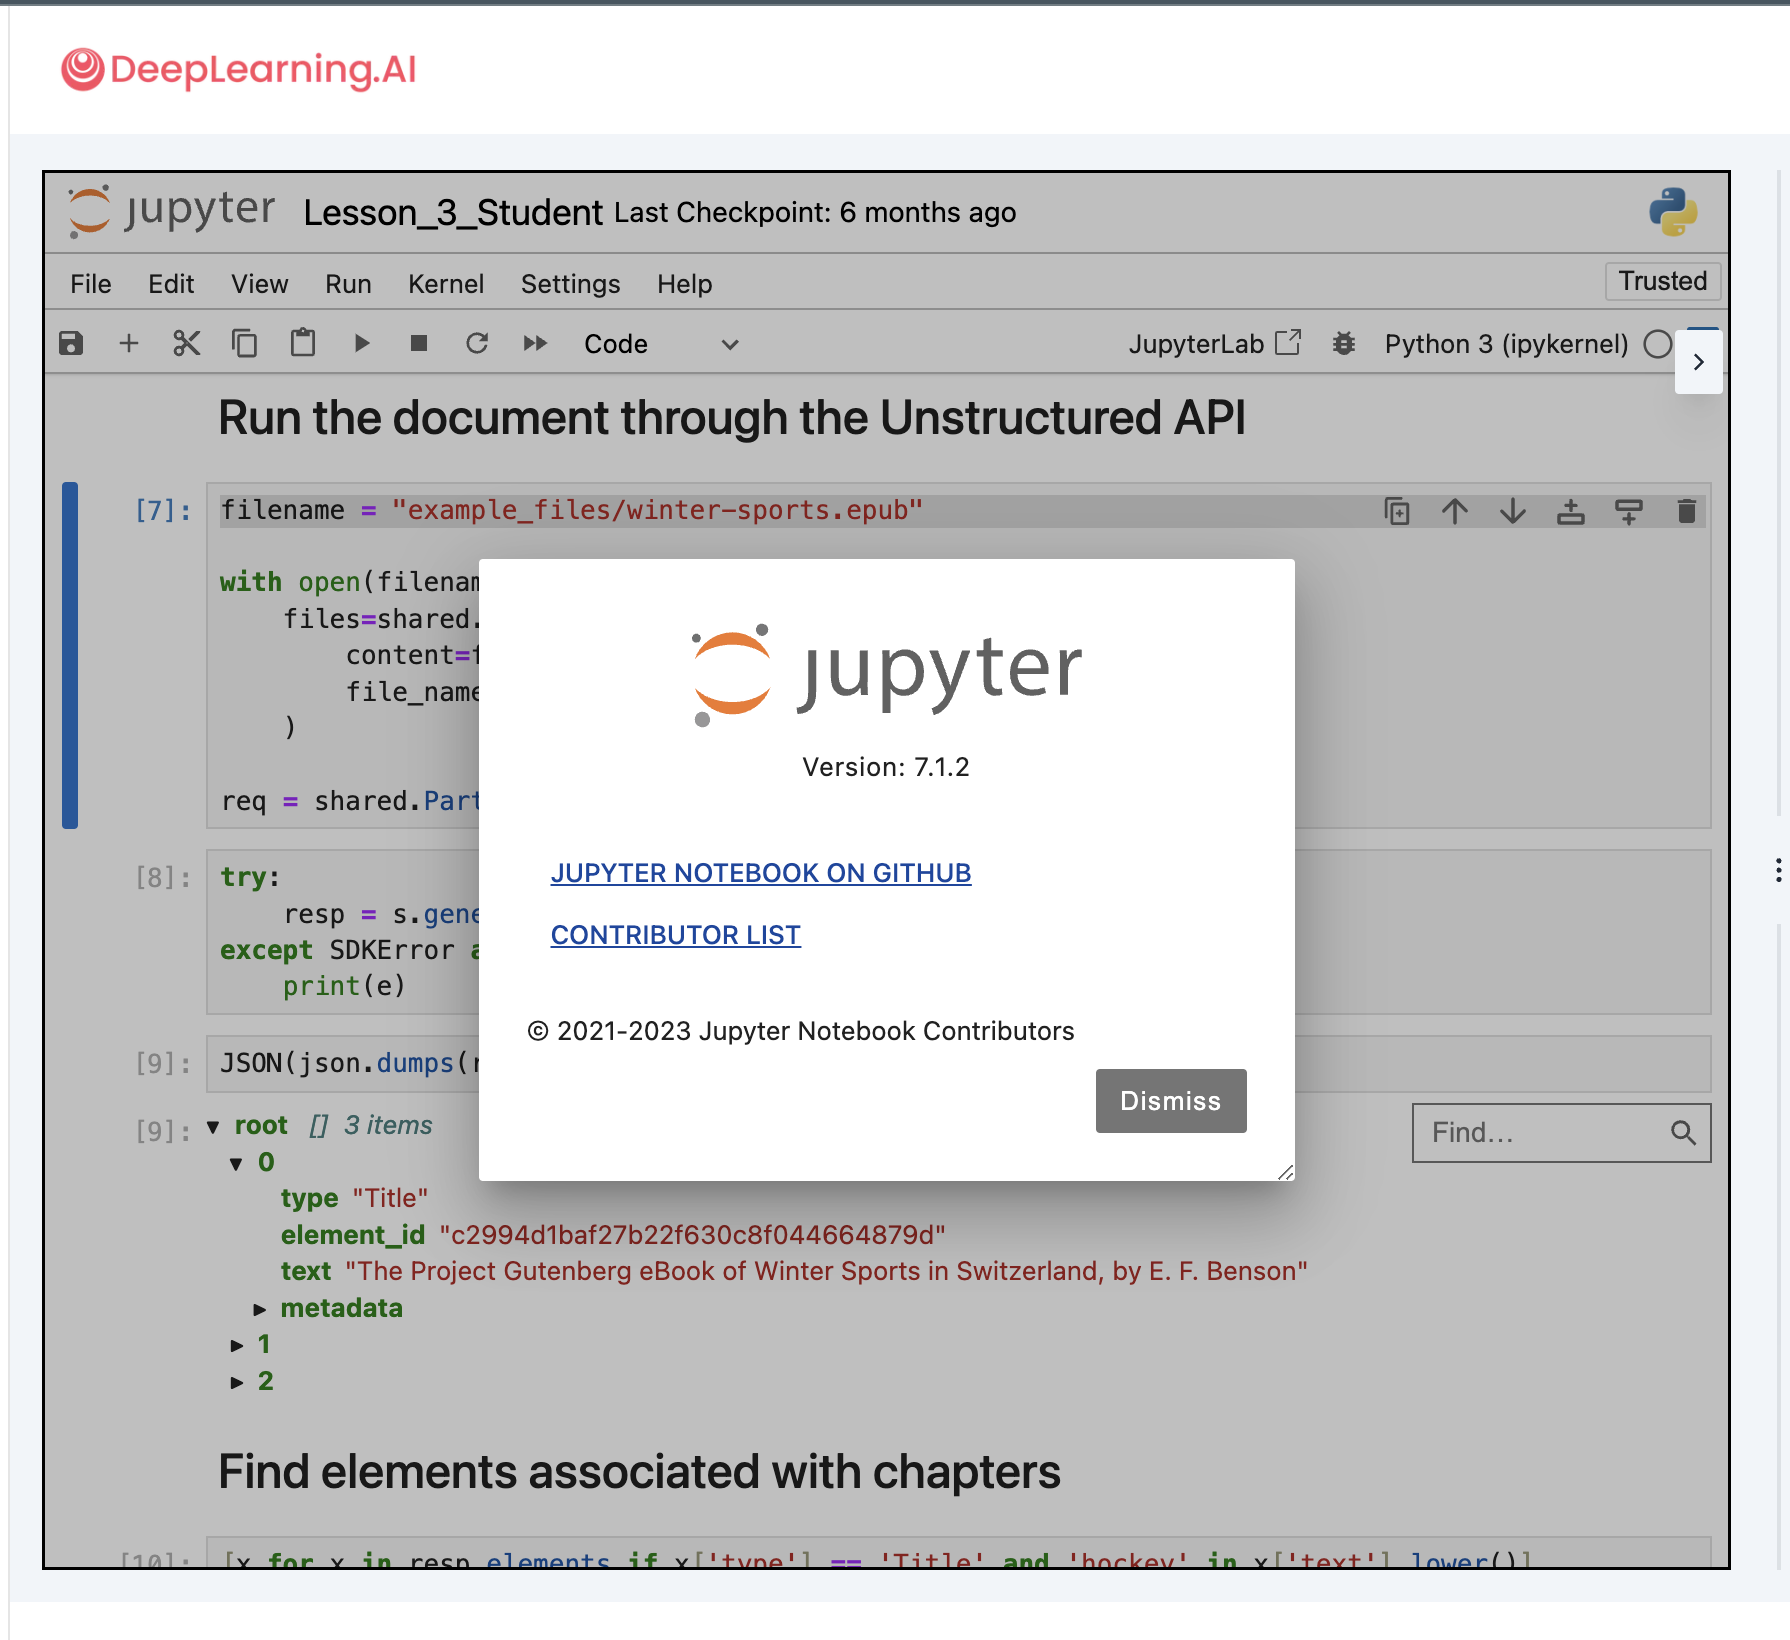Interrupt the kernel stop icon
The height and width of the screenshot is (1640, 1790).
click(x=419, y=344)
